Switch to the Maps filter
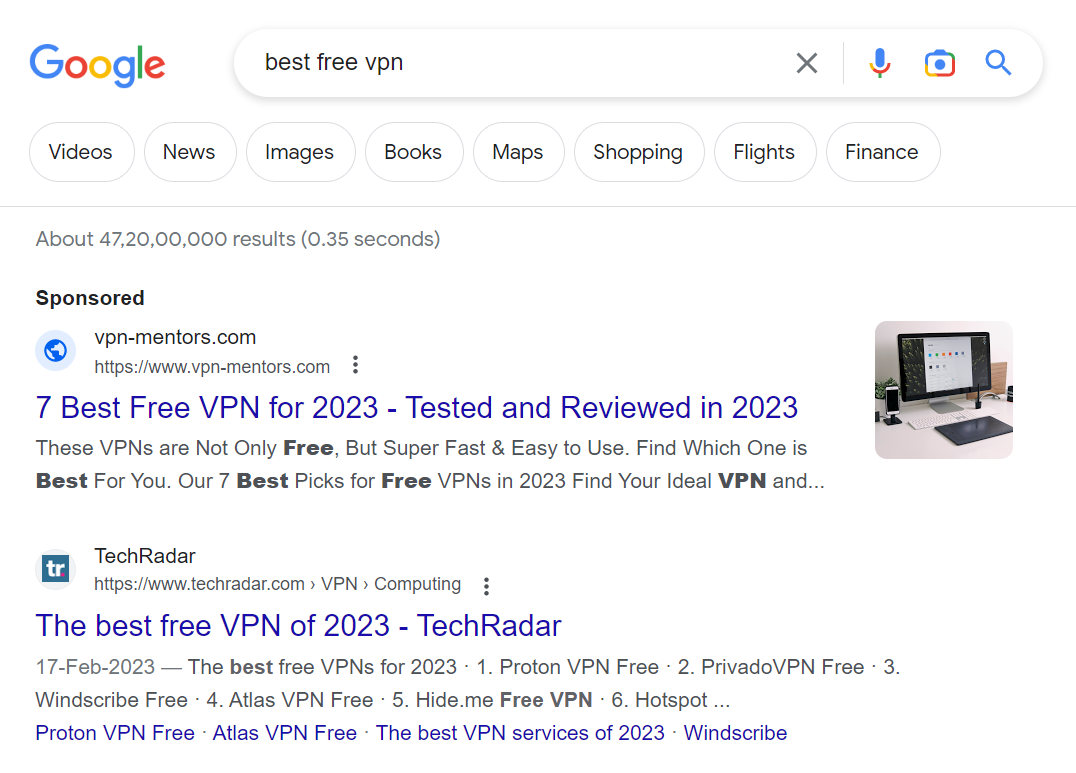1076x773 pixels. pos(518,152)
